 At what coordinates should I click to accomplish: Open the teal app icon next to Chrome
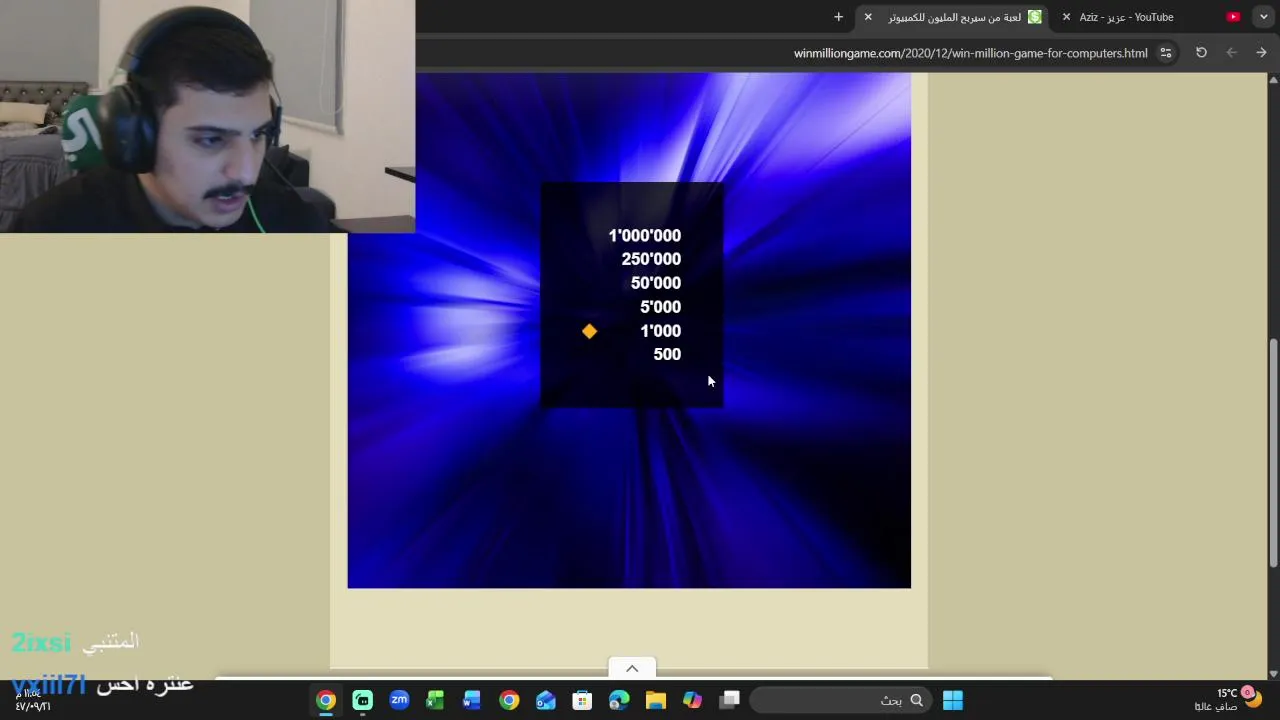click(x=362, y=700)
